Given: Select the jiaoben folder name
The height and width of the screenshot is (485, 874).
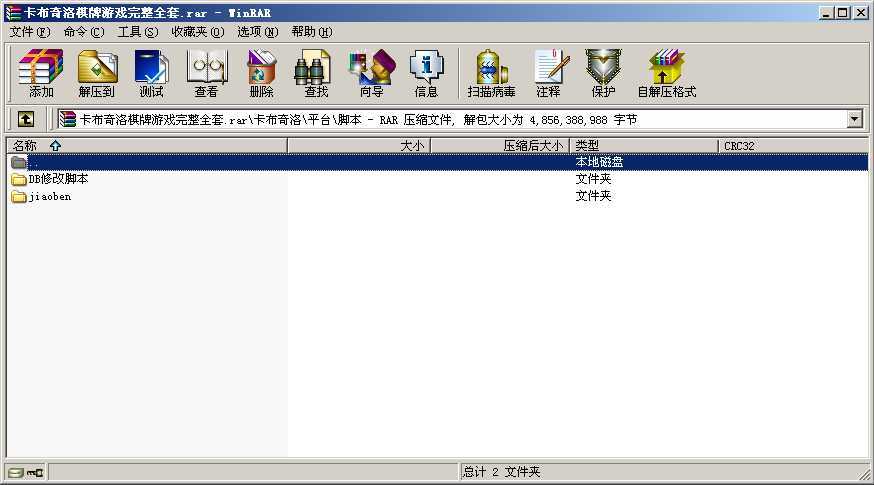Looking at the screenshot, I should (50, 196).
